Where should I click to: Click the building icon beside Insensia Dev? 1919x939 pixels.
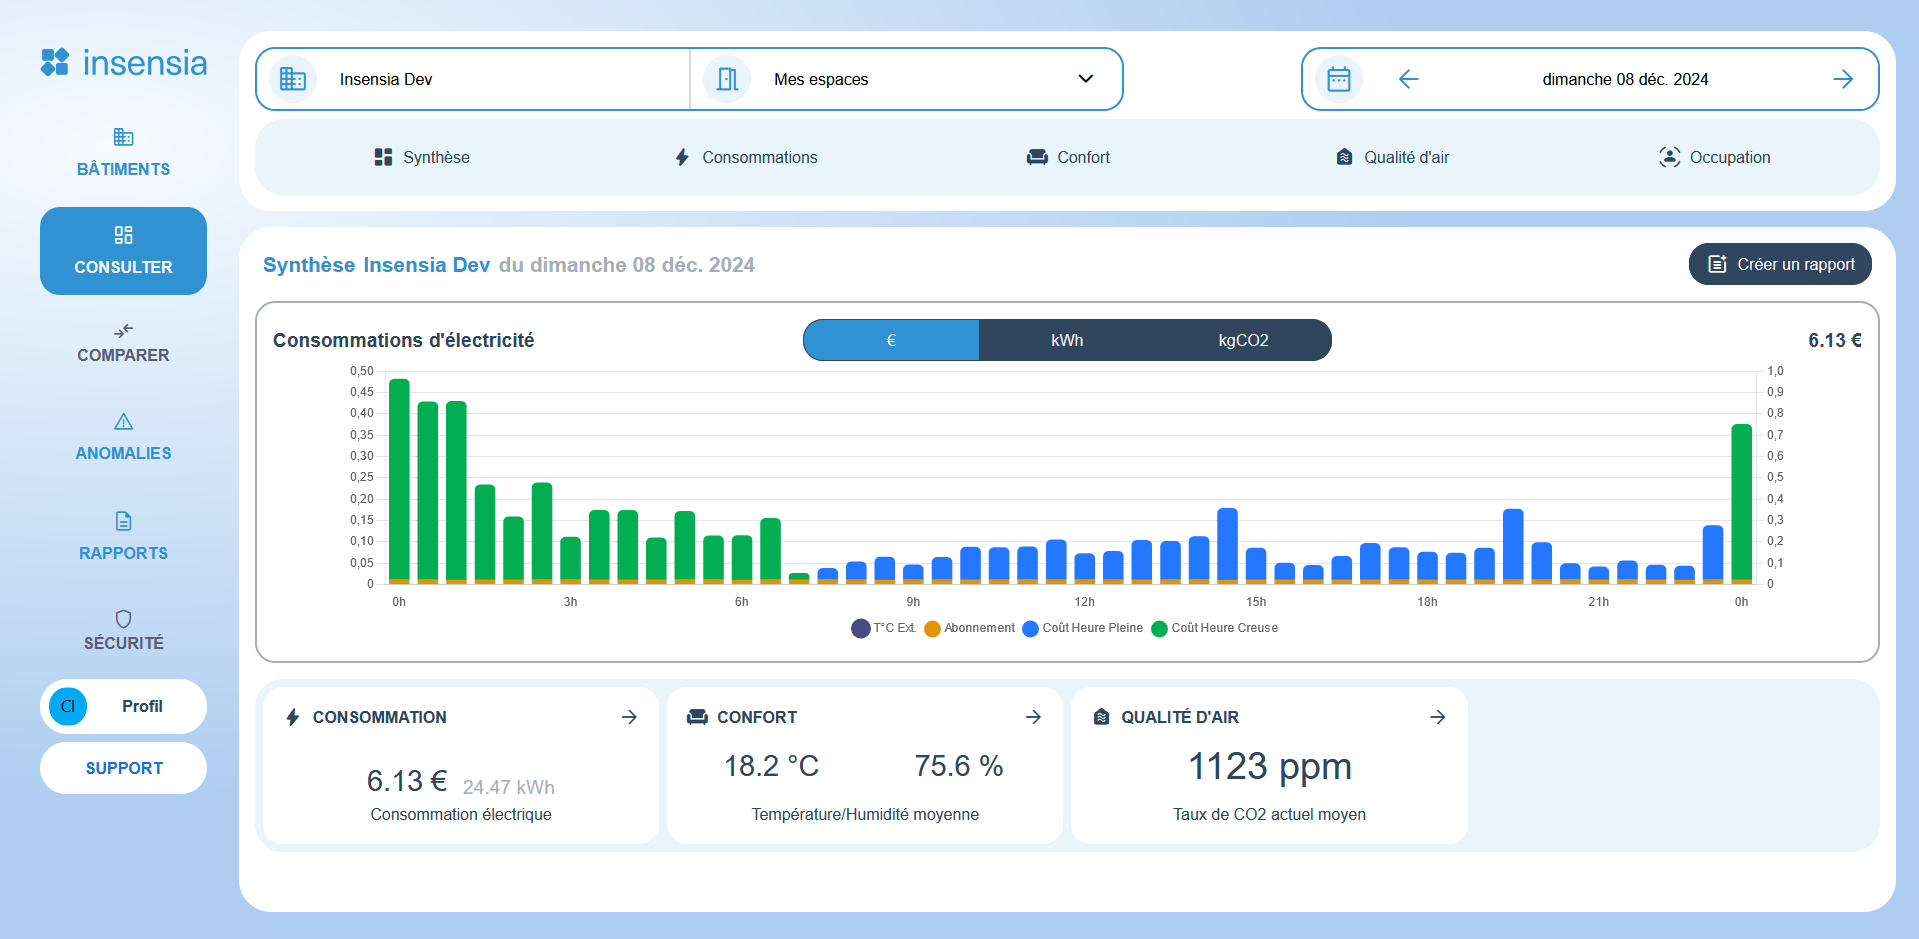[x=292, y=79]
